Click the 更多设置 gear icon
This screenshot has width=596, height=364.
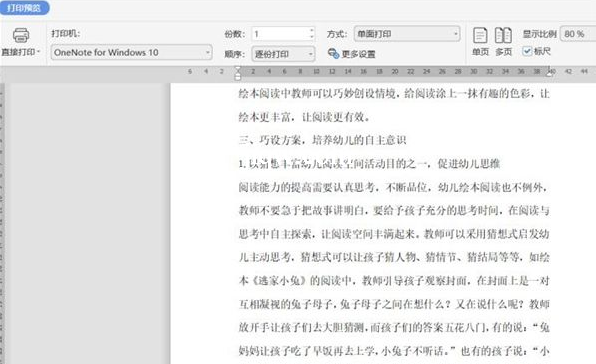click(333, 54)
